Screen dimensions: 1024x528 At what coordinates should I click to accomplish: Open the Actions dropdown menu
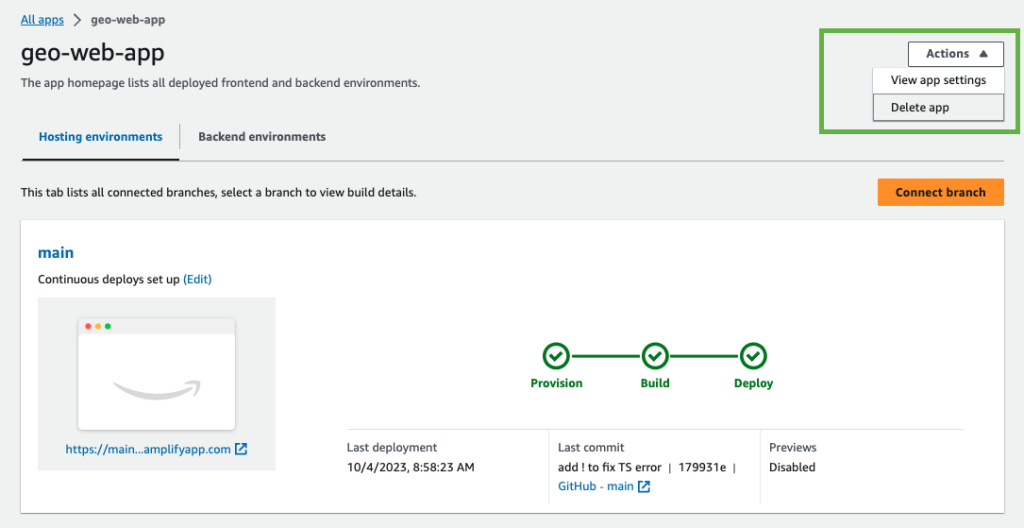pos(955,54)
